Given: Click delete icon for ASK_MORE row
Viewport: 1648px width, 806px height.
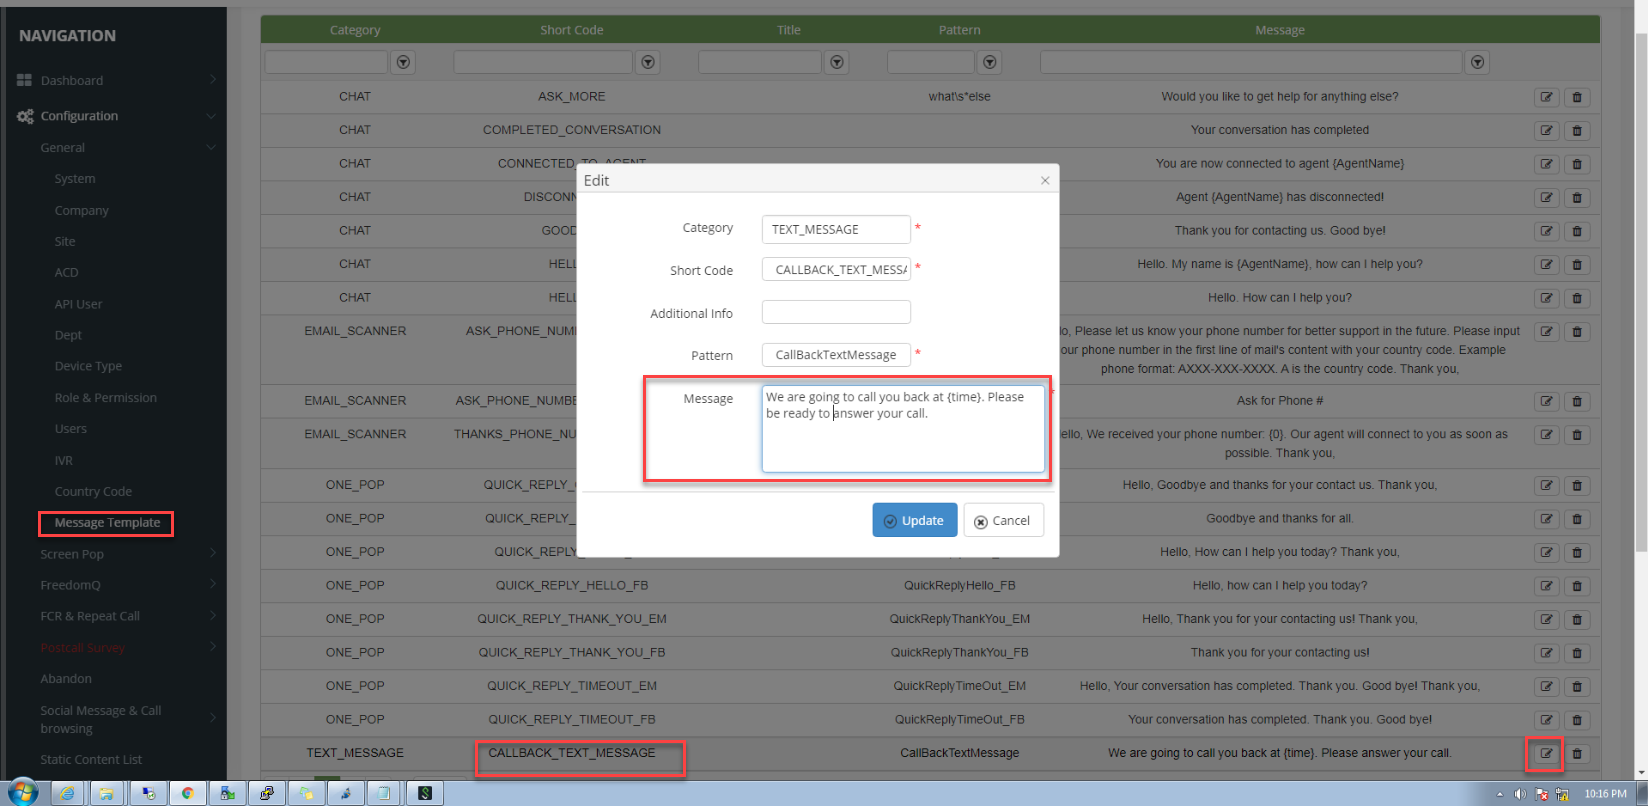Looking at the screenshot, I should 1577,97.
